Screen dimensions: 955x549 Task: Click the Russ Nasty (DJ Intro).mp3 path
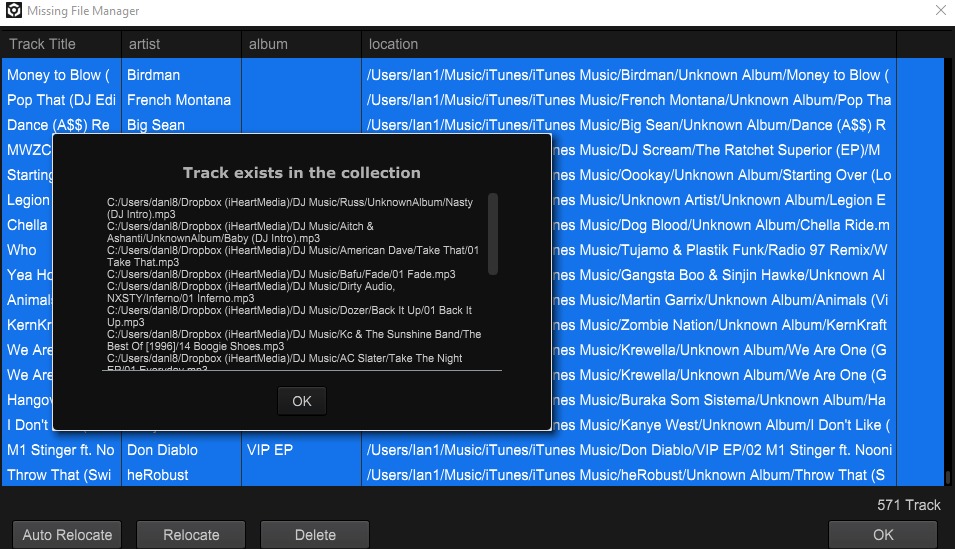(290, 208)
